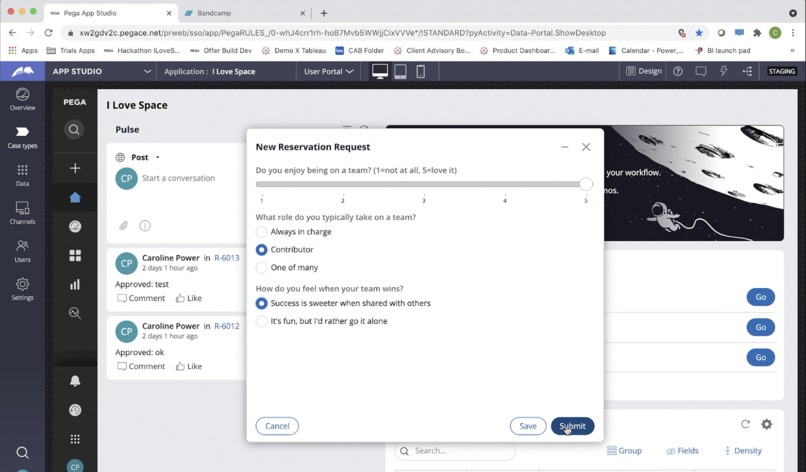Open the Demo X Tableau bookmark

294,50
